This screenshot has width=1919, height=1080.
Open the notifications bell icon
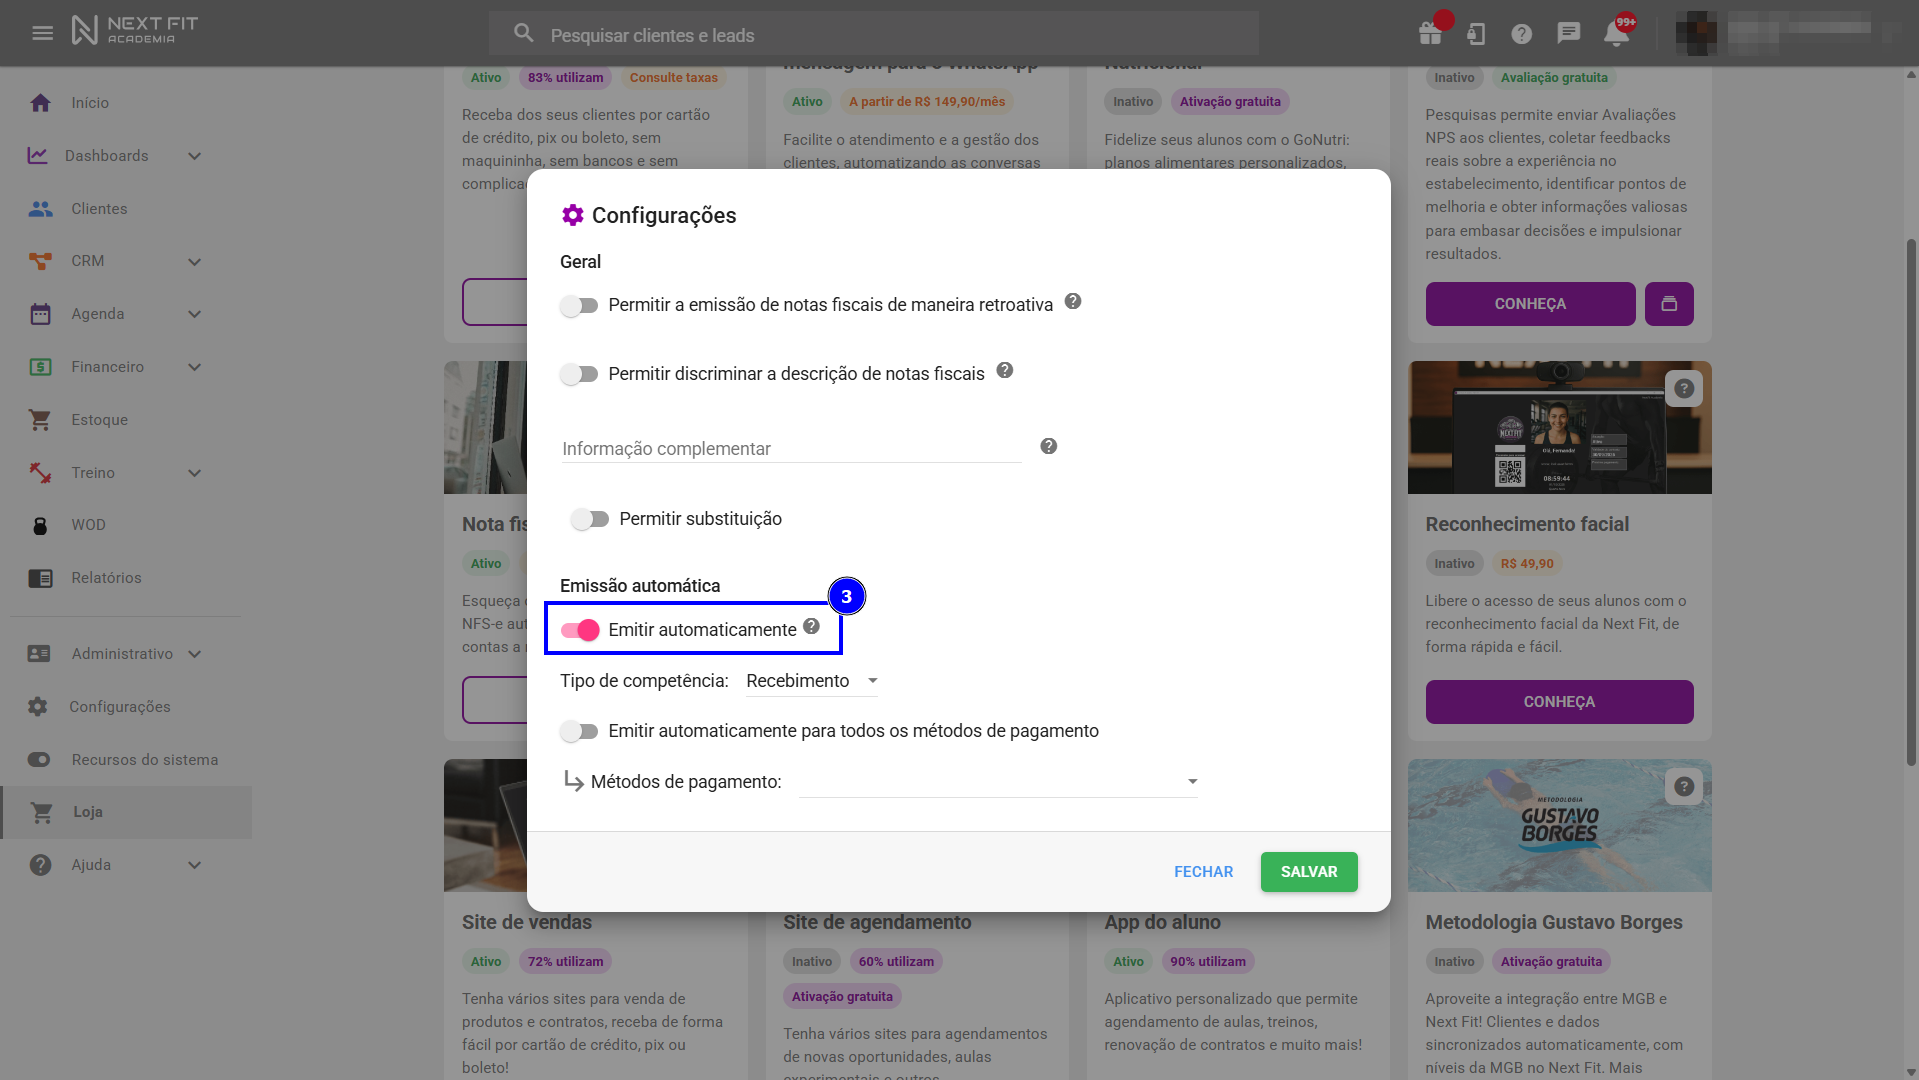1616,34
